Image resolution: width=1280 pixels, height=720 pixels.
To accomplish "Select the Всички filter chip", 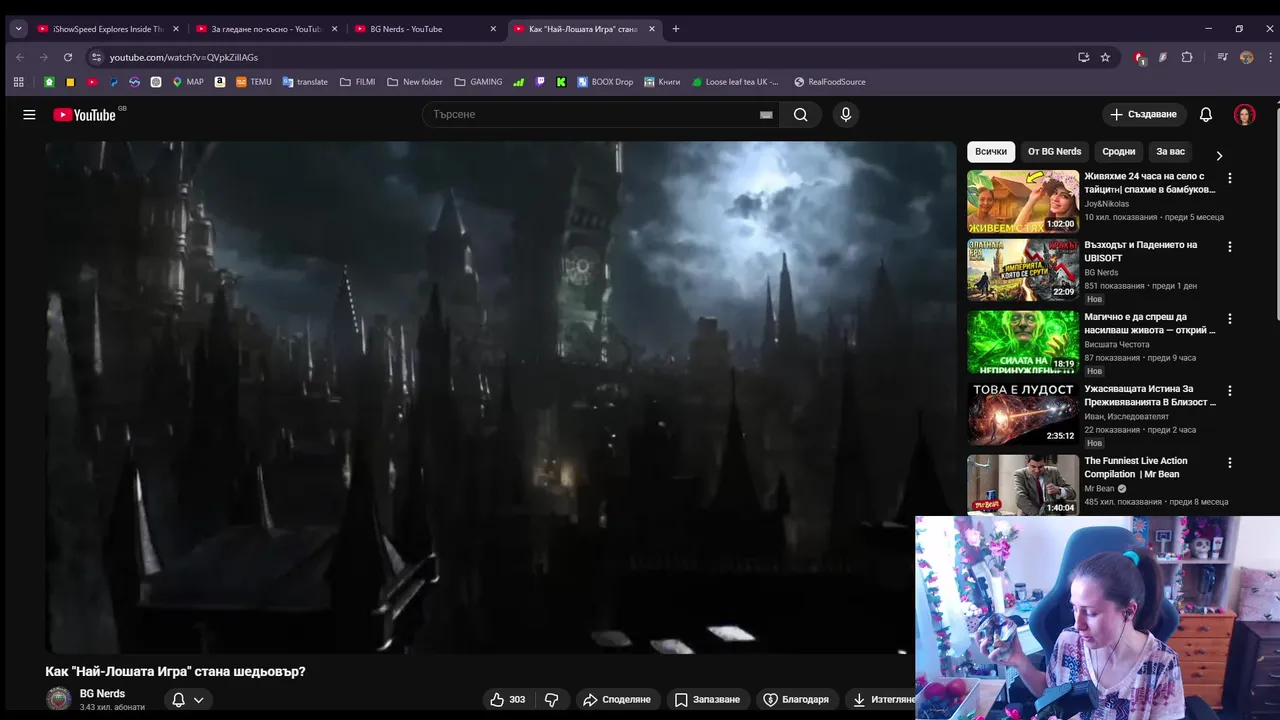I will point(991,152).
